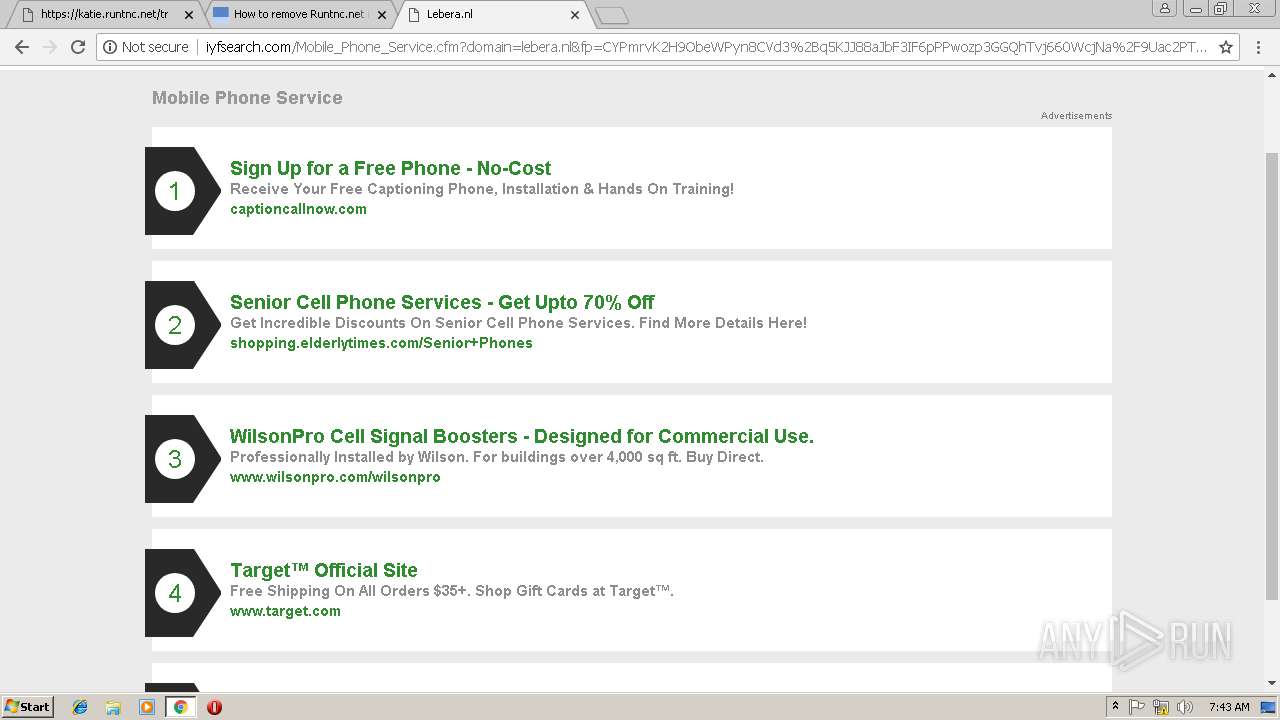Open Target Official Site ad
This screenshot has width=1280, height=720.
pos(324,570)
